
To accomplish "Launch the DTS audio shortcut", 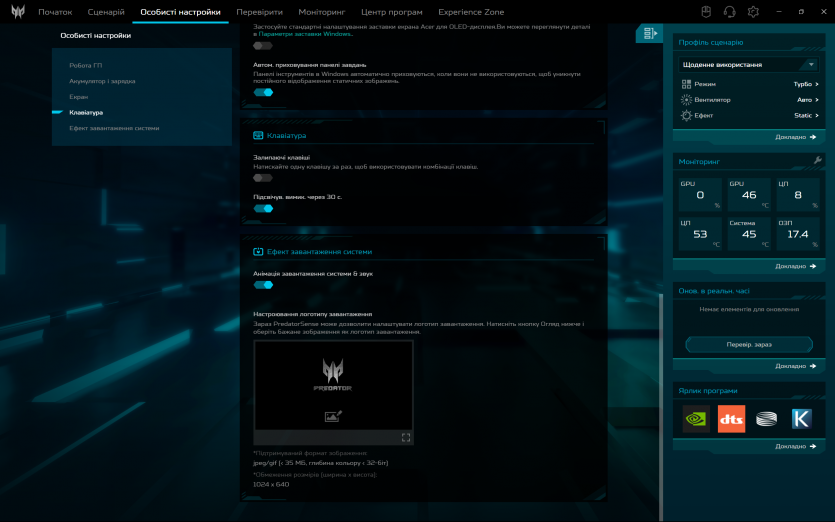I will tap(731, 419).
